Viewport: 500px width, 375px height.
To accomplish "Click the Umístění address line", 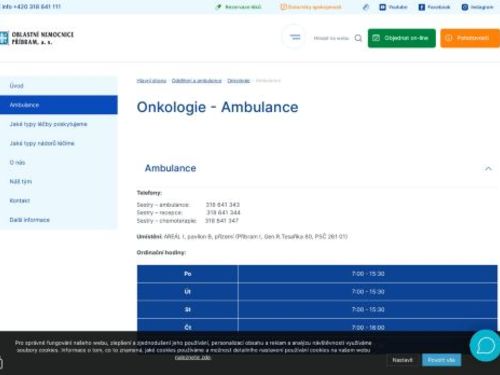I will click(x=242, y=237).
